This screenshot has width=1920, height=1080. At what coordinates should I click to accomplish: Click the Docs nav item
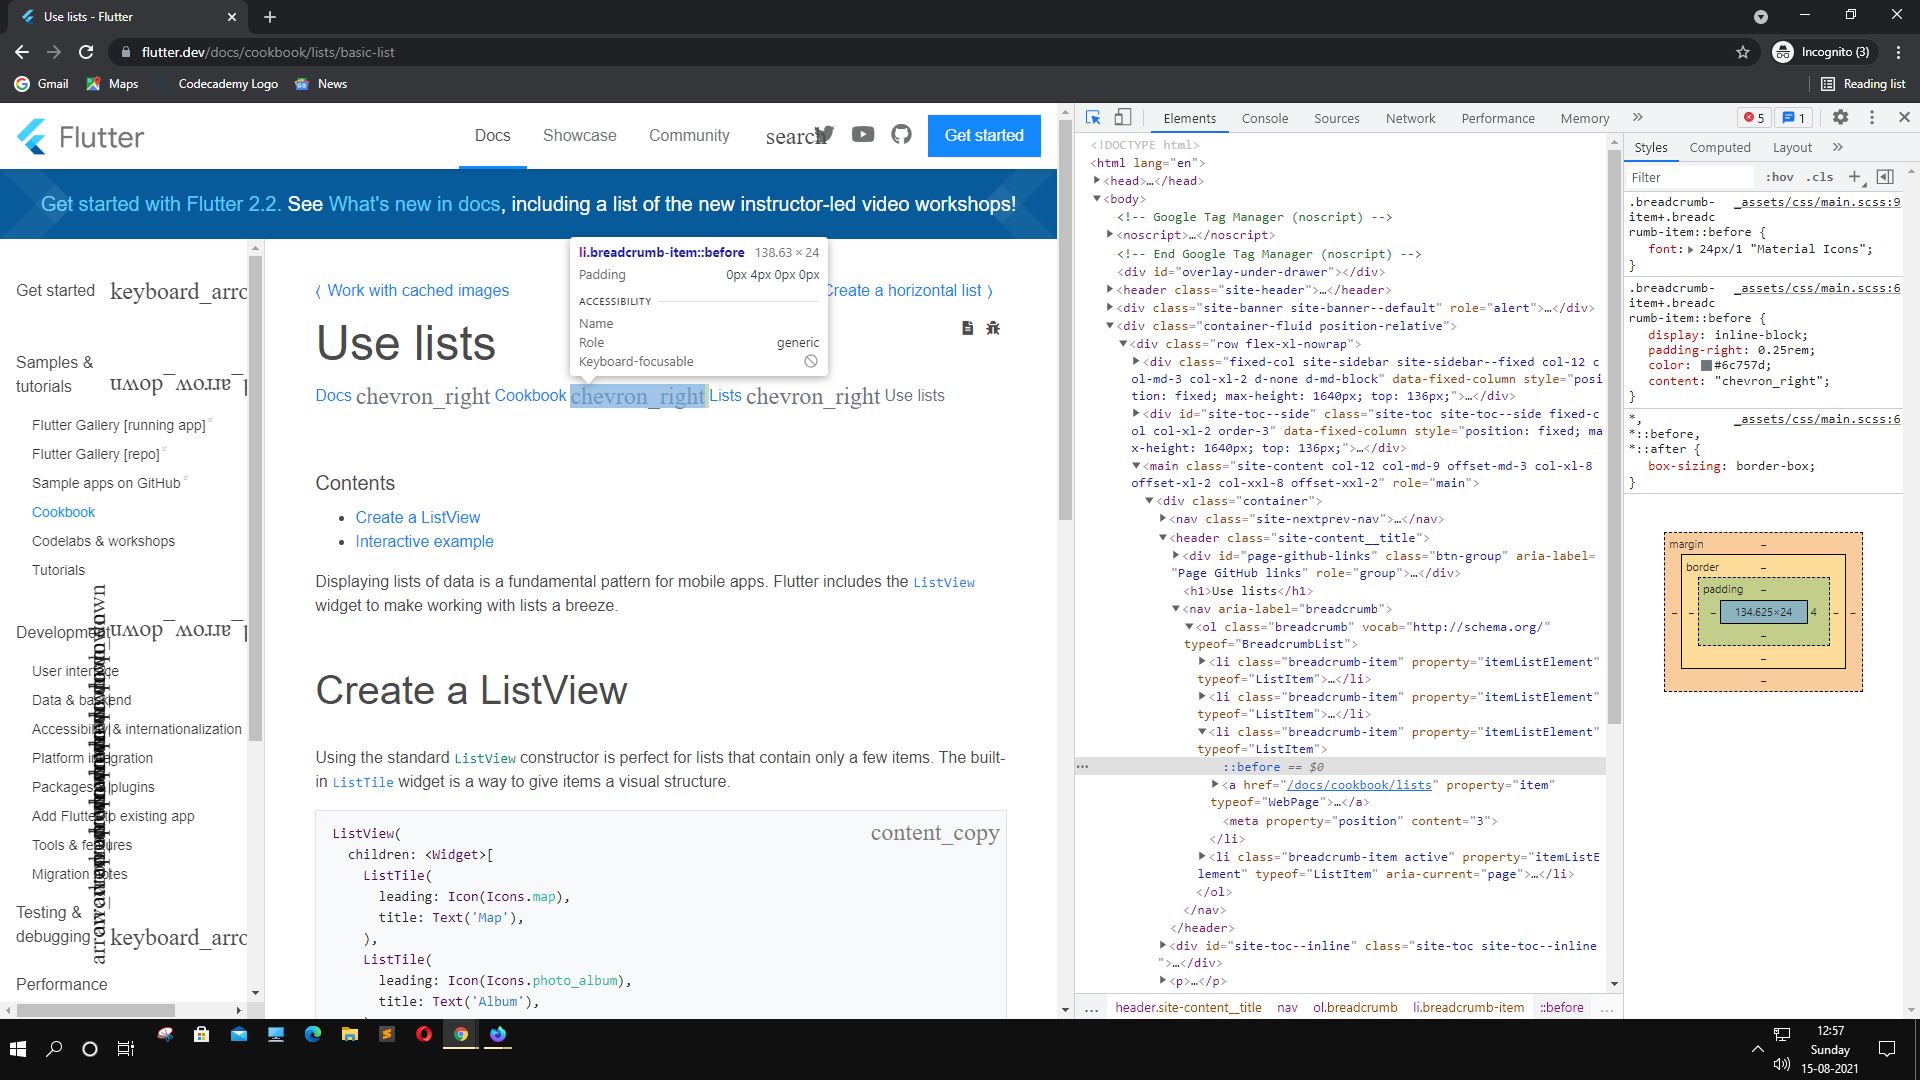coord(492,136)
